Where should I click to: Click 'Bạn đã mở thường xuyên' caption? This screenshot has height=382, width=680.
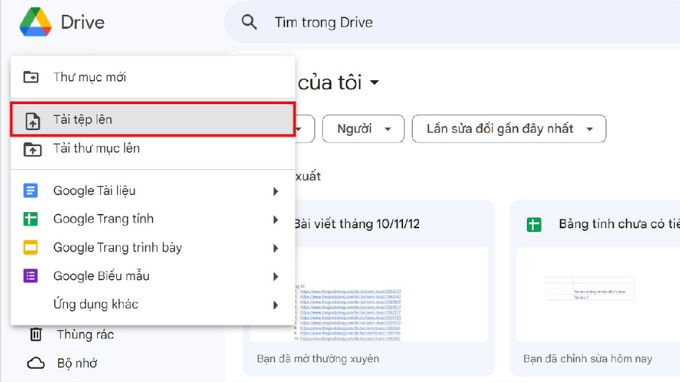tap(318, 359)
